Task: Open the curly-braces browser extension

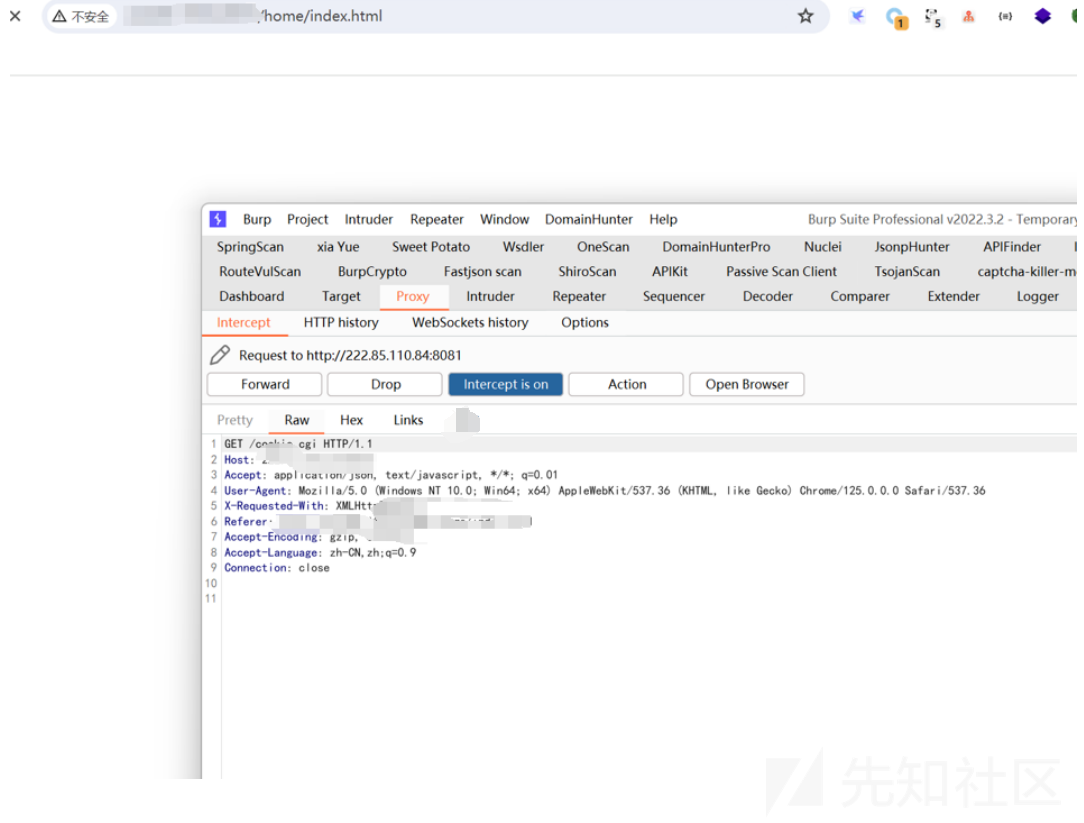Action: [x=1005, y=16]
